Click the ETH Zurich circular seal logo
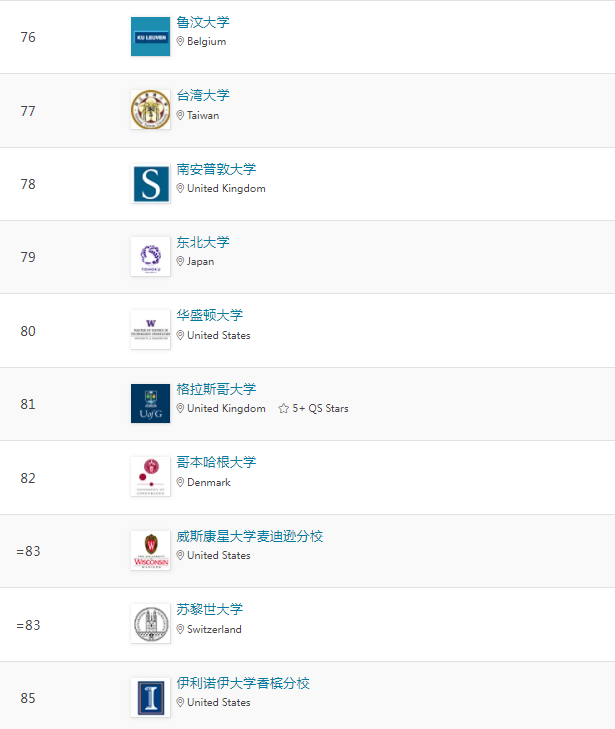This screenshot has width=615, height=729. click(x=150, y=624)
